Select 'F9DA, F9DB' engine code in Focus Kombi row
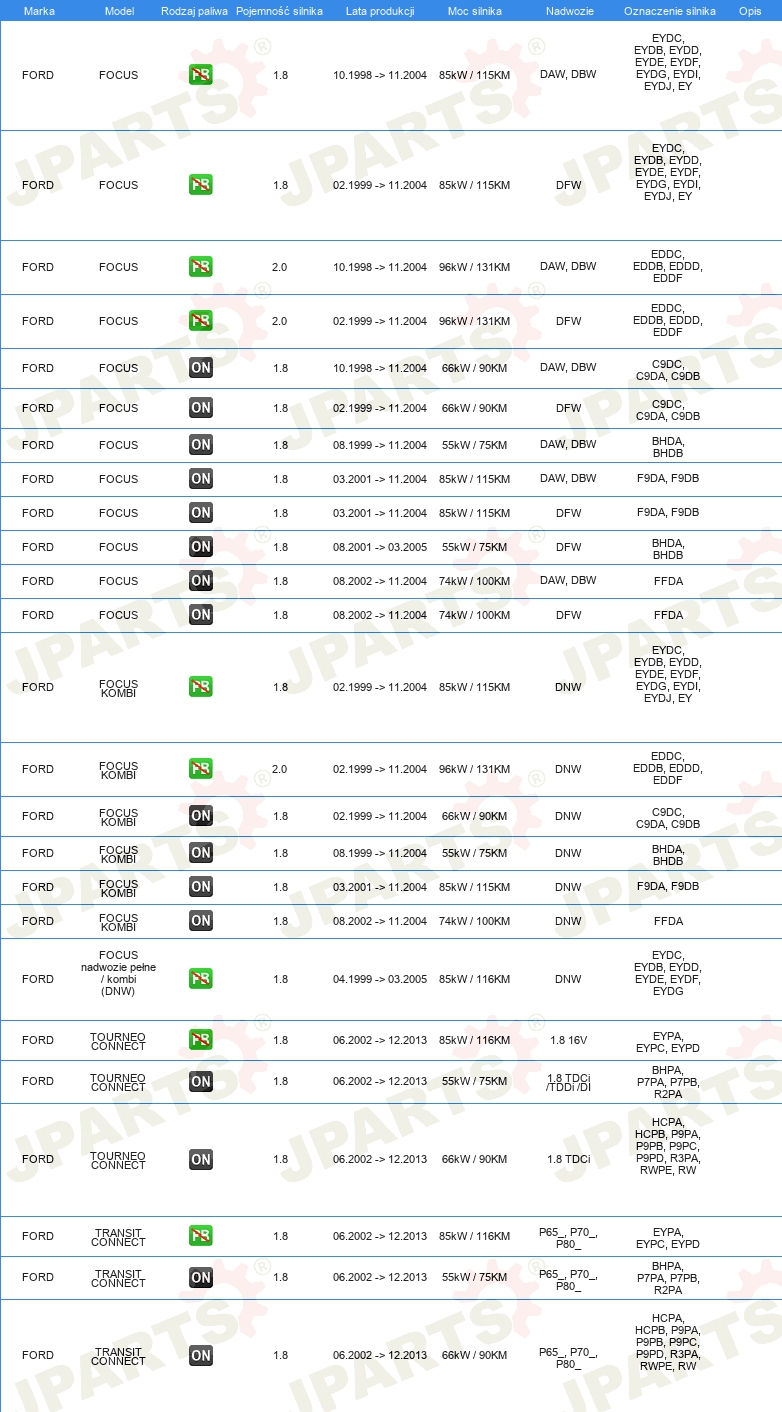782x1412 pixels. [x=668, y=886]
